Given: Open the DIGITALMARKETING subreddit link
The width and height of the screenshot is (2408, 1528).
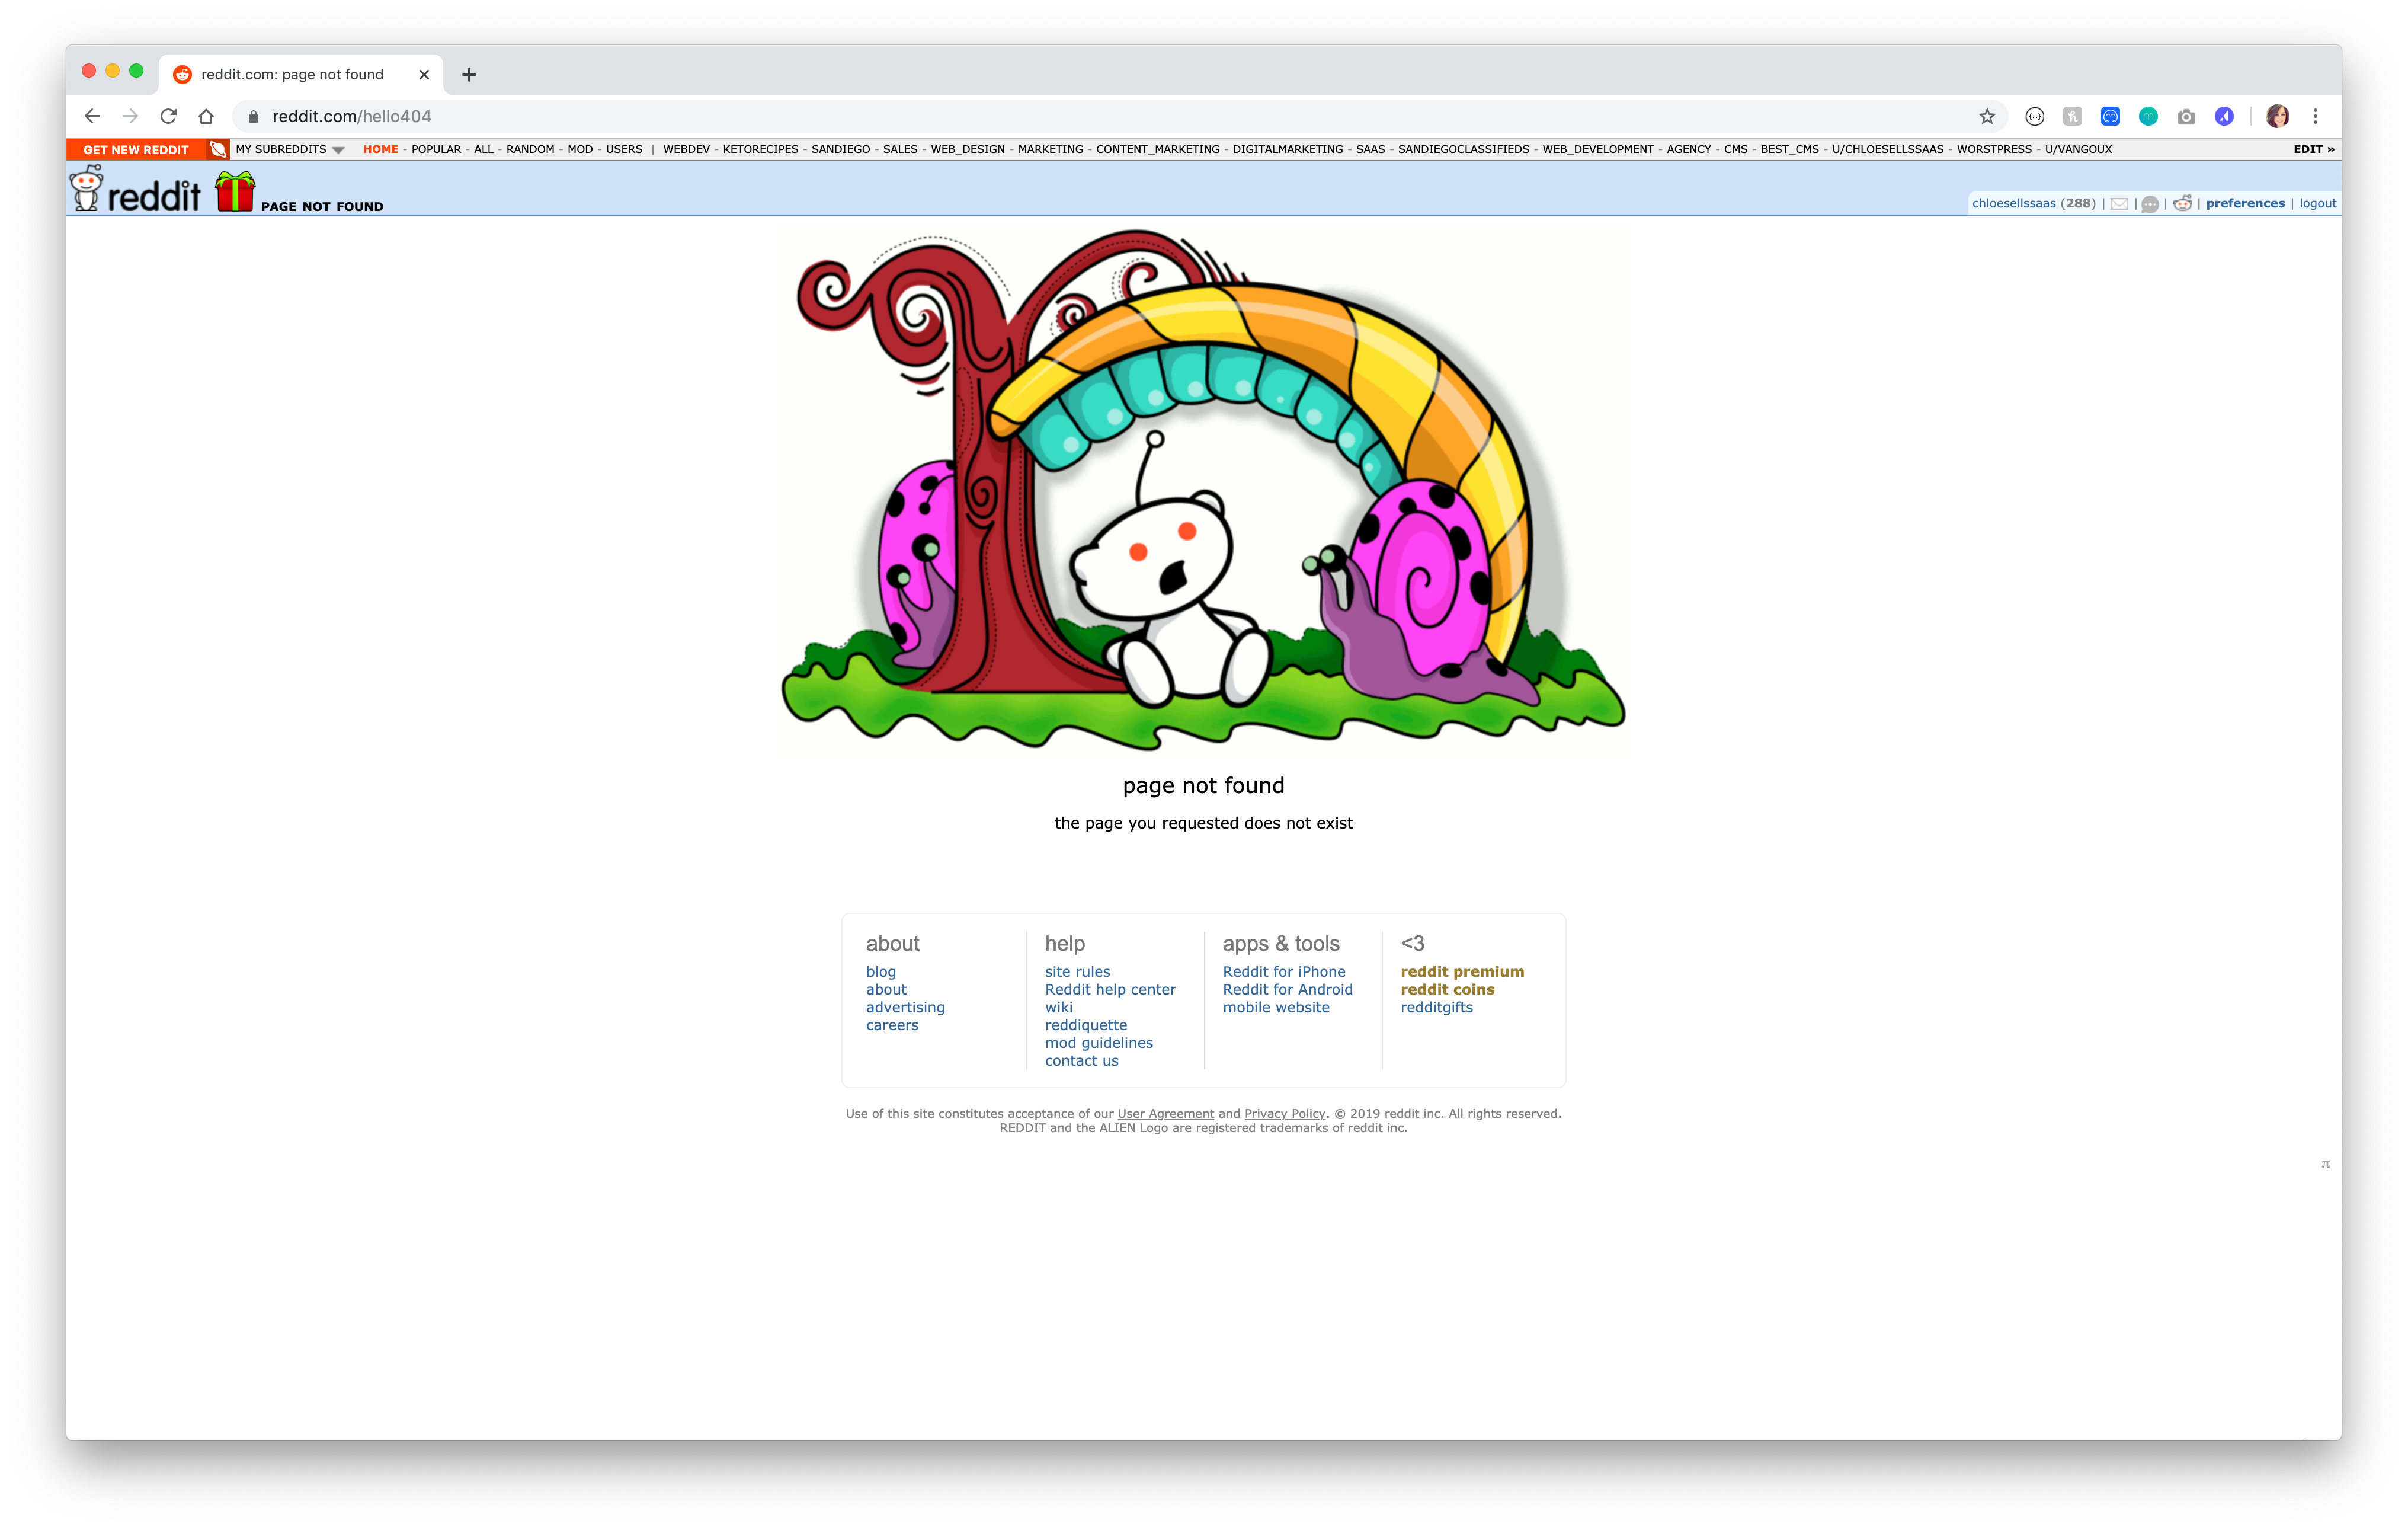Looking at the screenshot, I should click(x=1287, y=149).
